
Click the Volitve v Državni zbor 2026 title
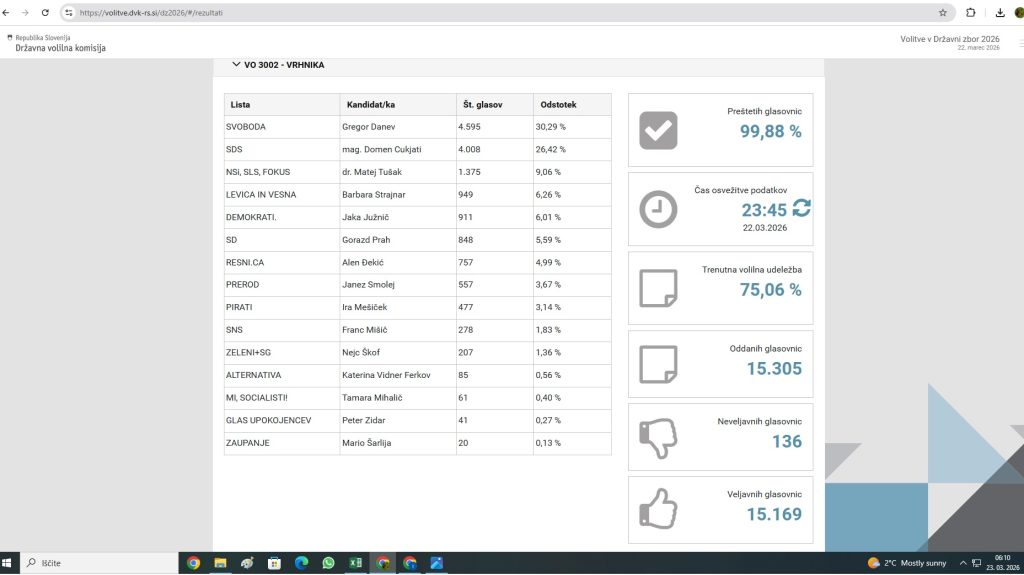(x=950, y=39)
